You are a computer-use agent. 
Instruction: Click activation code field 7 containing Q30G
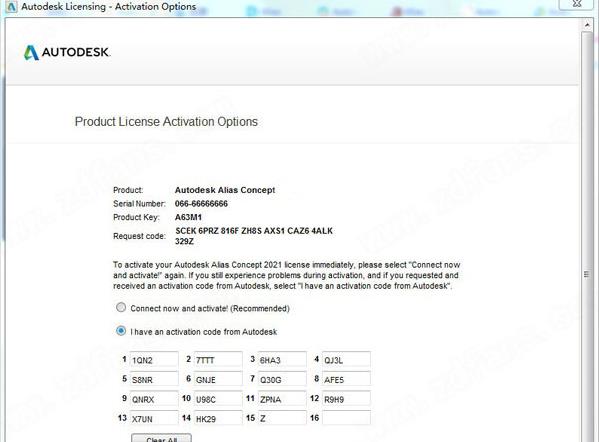click(x=282, y=379)
